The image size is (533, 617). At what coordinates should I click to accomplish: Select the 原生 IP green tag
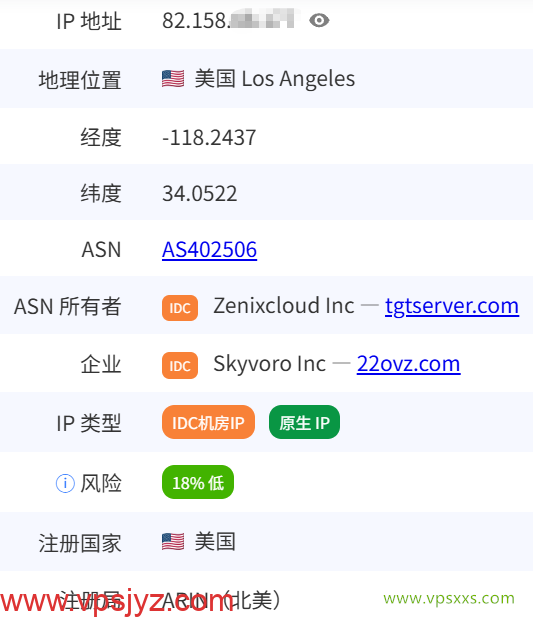coord(304,422)
